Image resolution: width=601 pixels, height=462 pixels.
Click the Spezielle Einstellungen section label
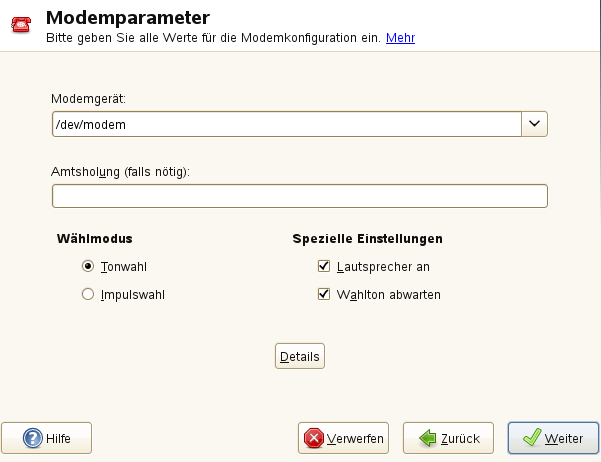pyautogui.click(x=368, y=239)
